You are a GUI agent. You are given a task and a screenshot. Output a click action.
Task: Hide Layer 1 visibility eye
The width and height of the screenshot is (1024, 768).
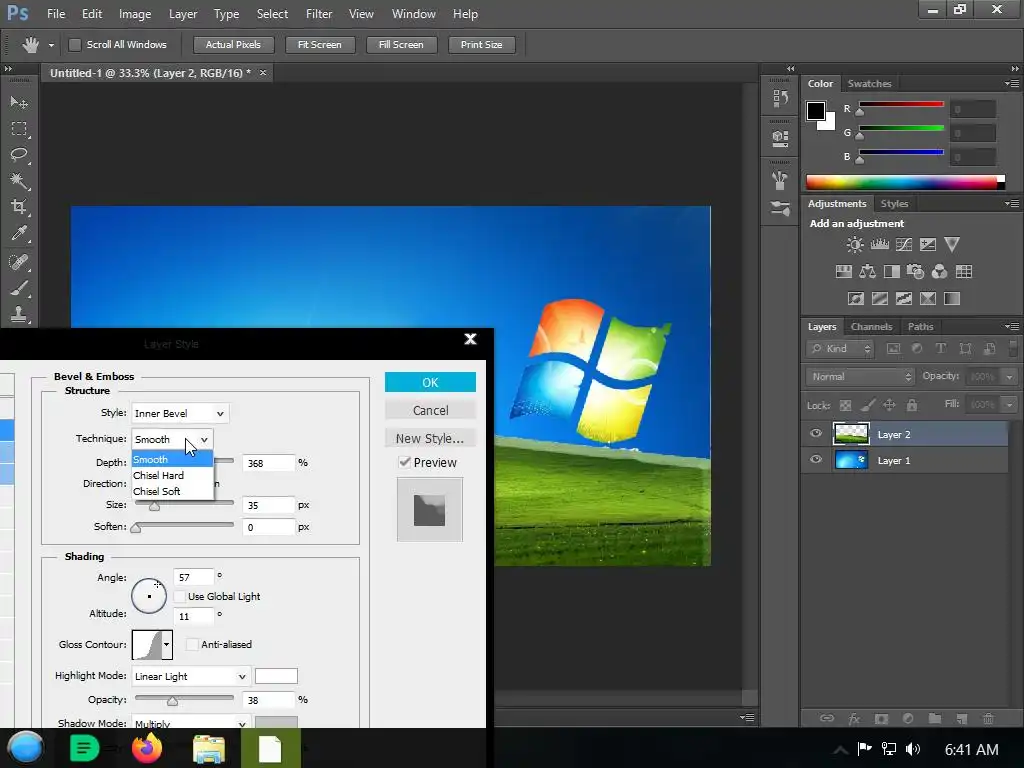click(x=816, y=460)
